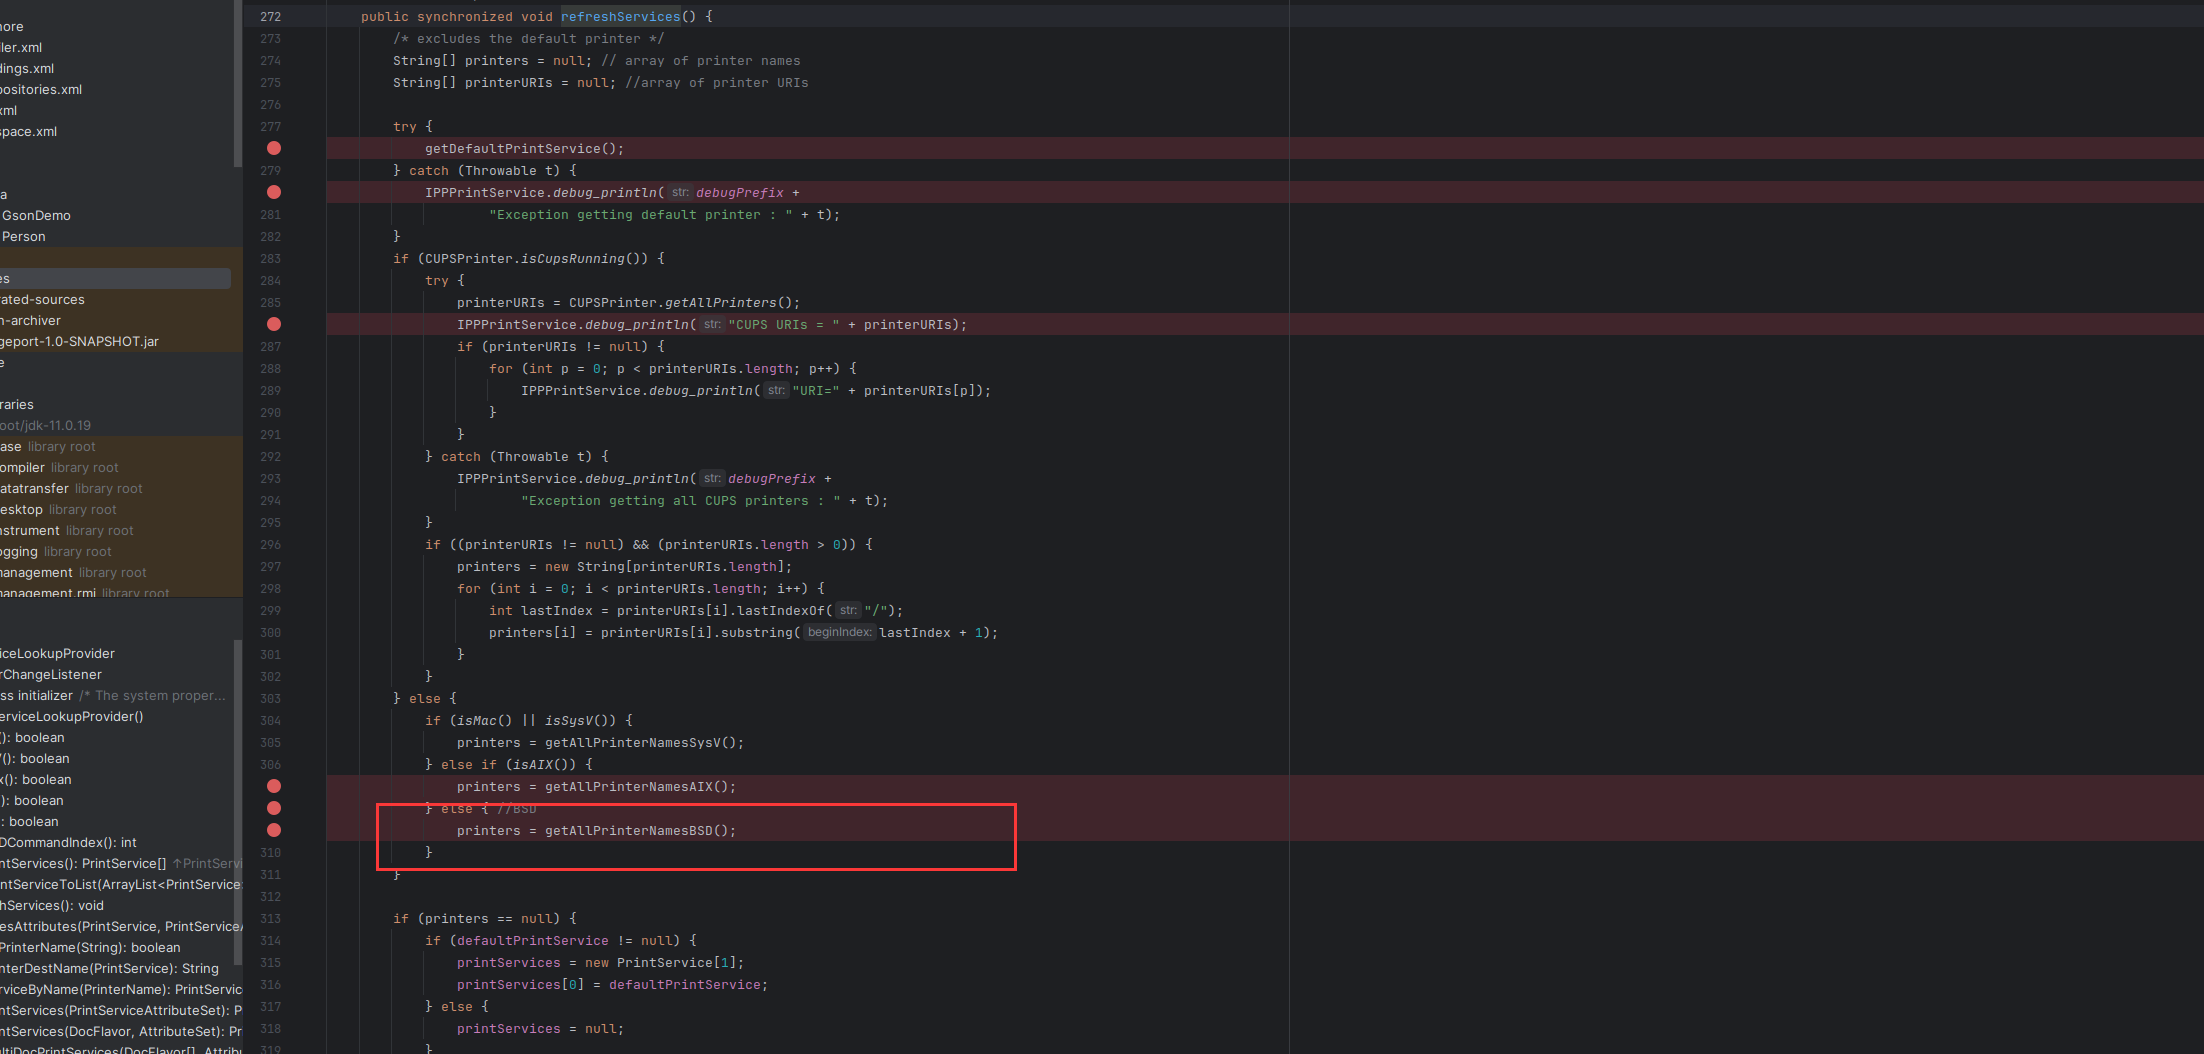
Task: Click comment "excludes the default printer"
Action: tap(528, 39)
